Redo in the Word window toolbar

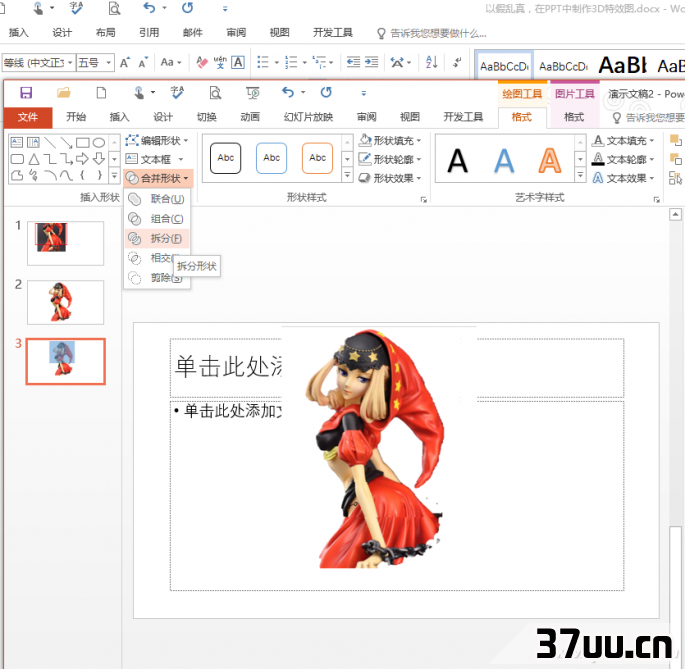(187, 8)
